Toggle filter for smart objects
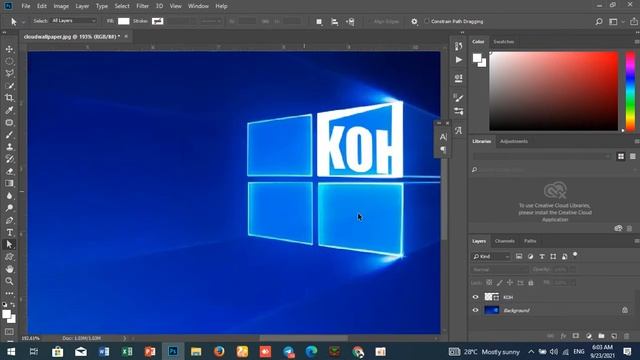 [x=564, y=256]
